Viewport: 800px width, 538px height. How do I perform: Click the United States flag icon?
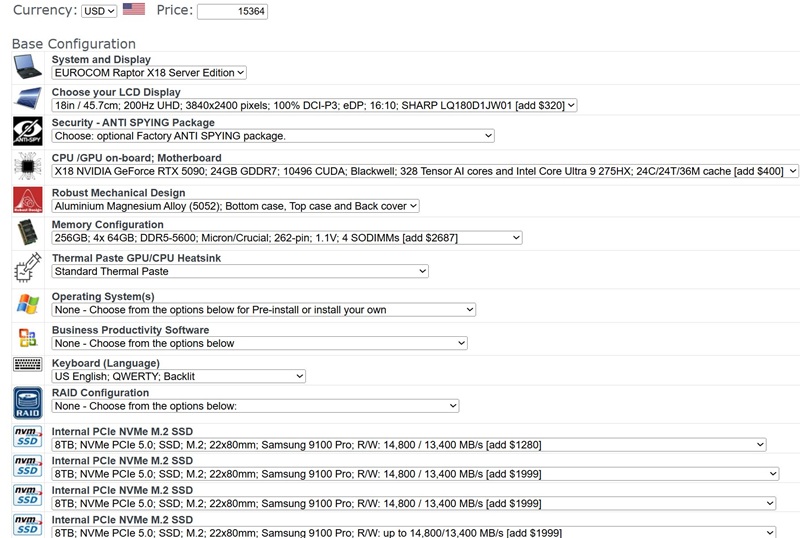click(133, 10)
